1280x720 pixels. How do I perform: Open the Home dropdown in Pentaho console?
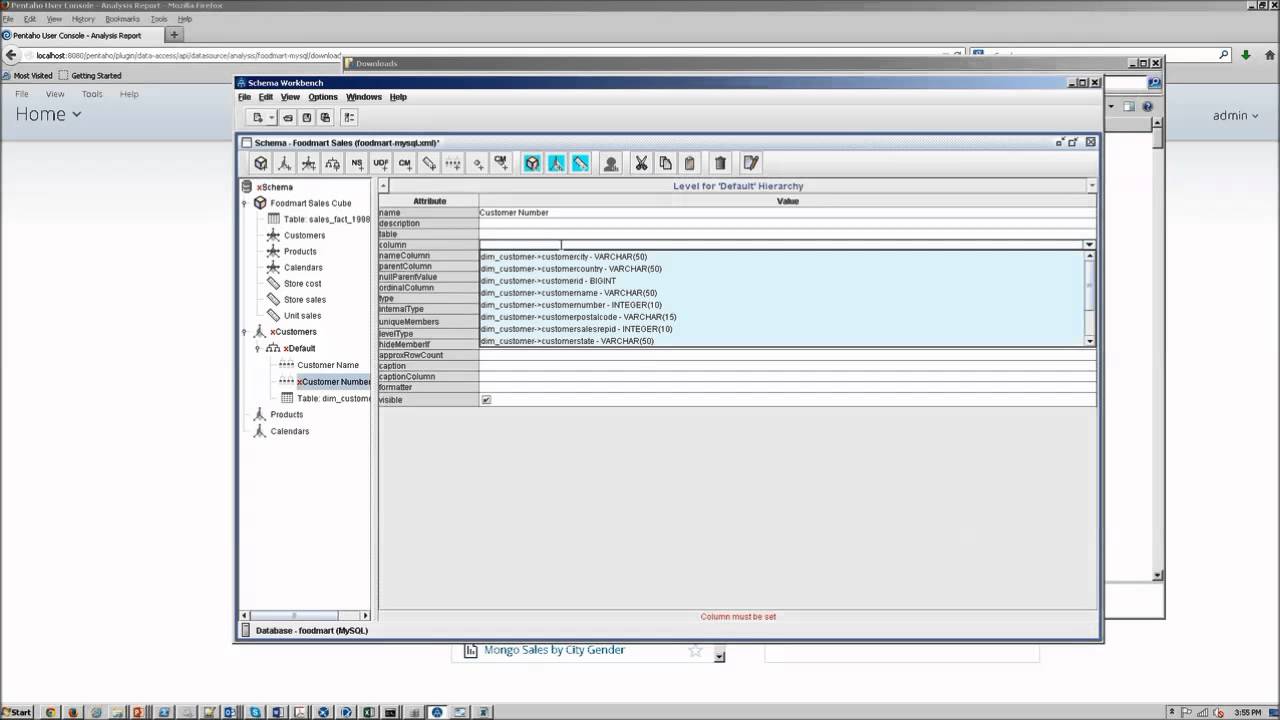(48, 114)
